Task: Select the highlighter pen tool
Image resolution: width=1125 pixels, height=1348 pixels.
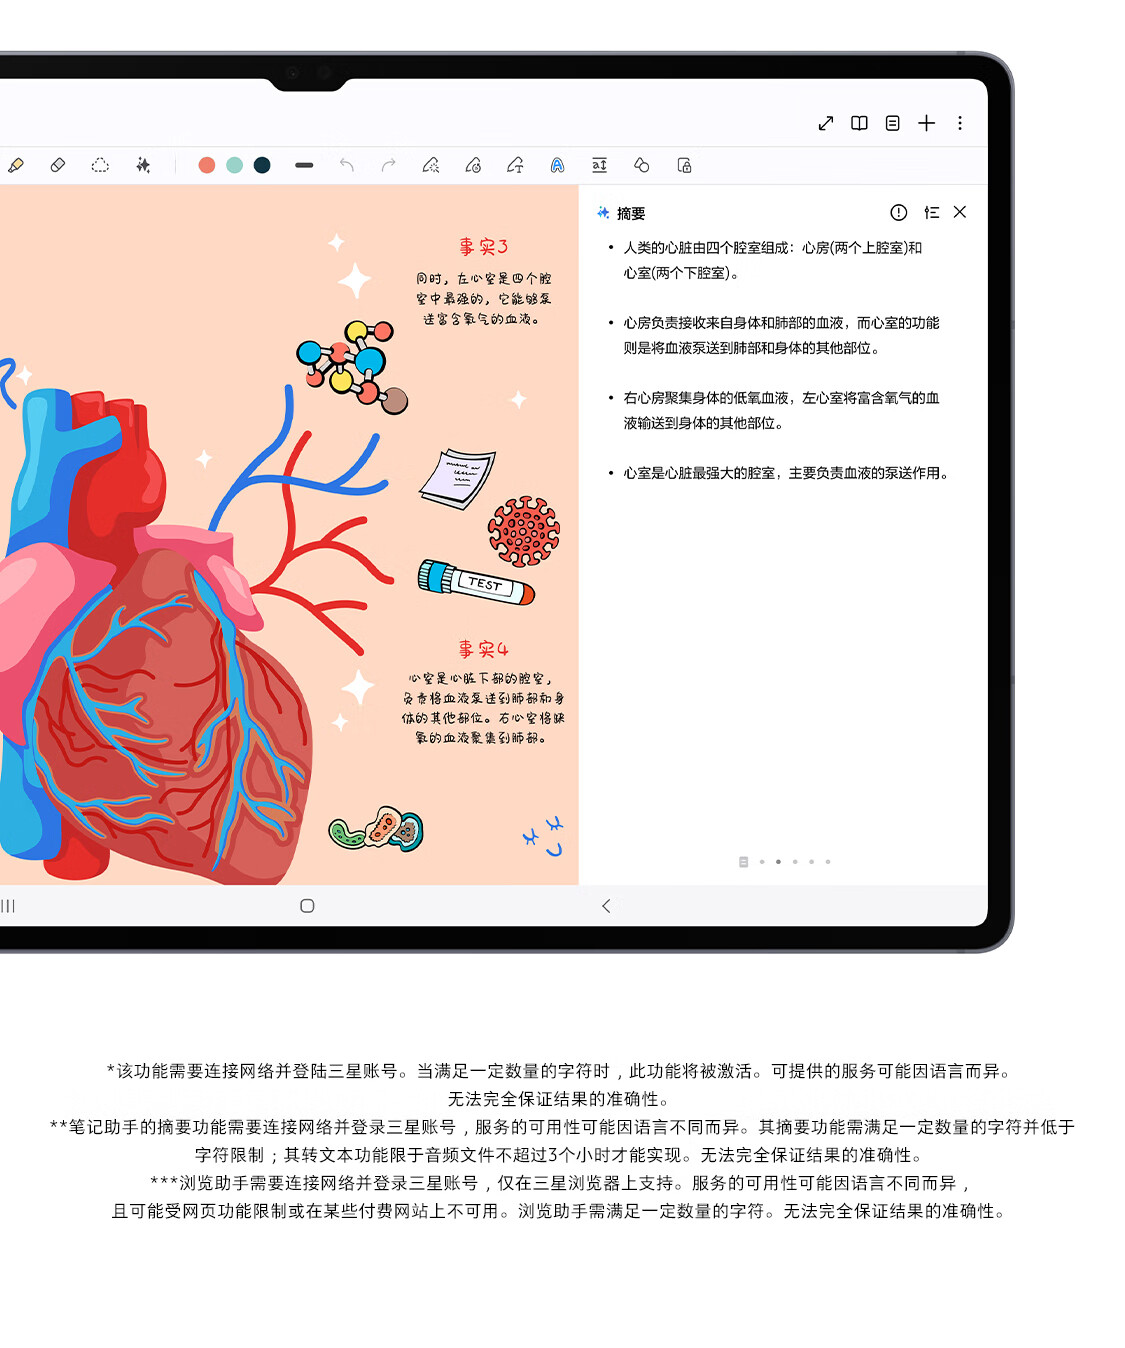Action: coord(16,165)
